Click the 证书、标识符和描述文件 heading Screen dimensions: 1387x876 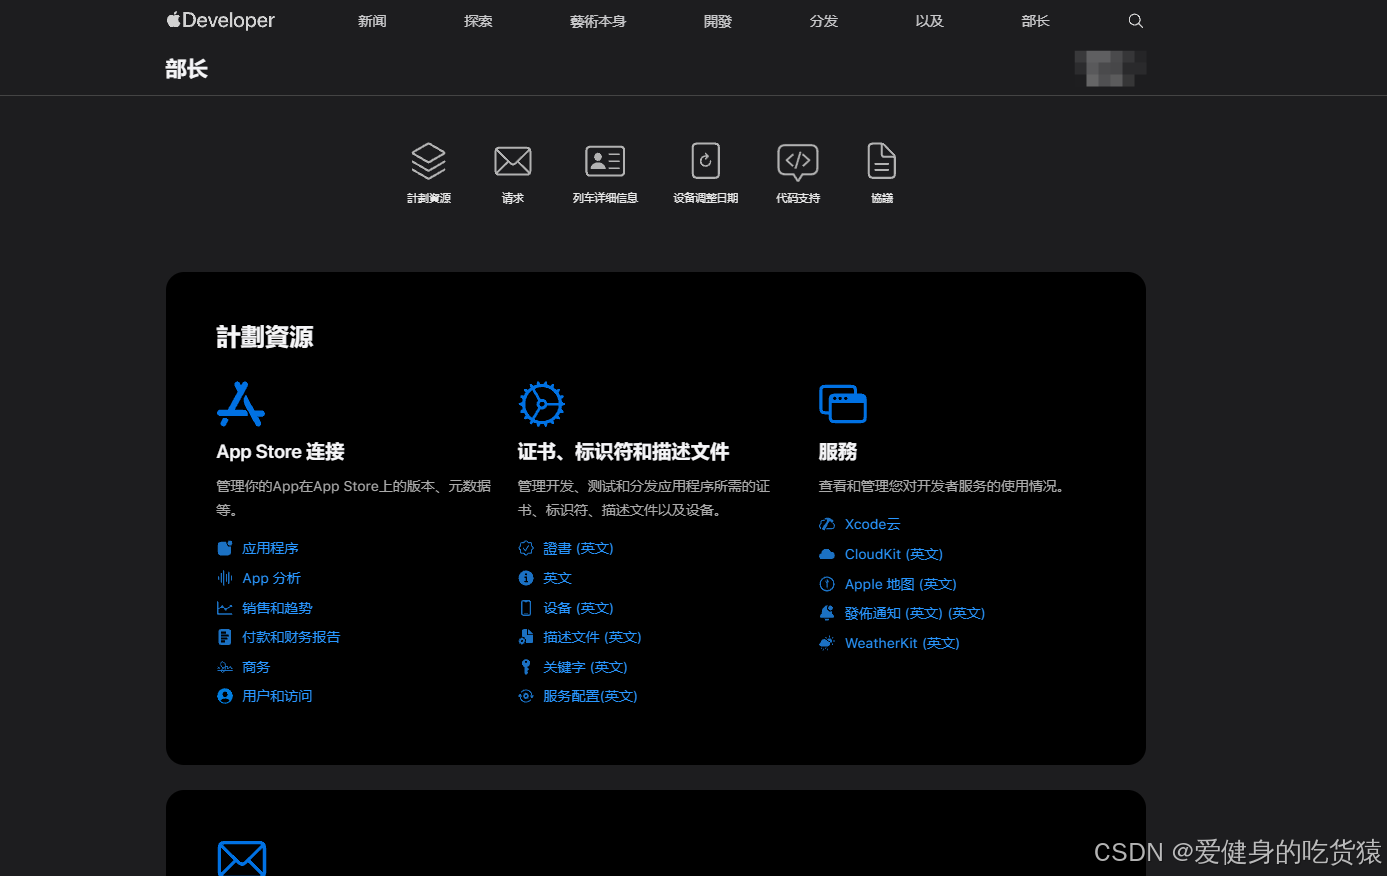(624, 452)
